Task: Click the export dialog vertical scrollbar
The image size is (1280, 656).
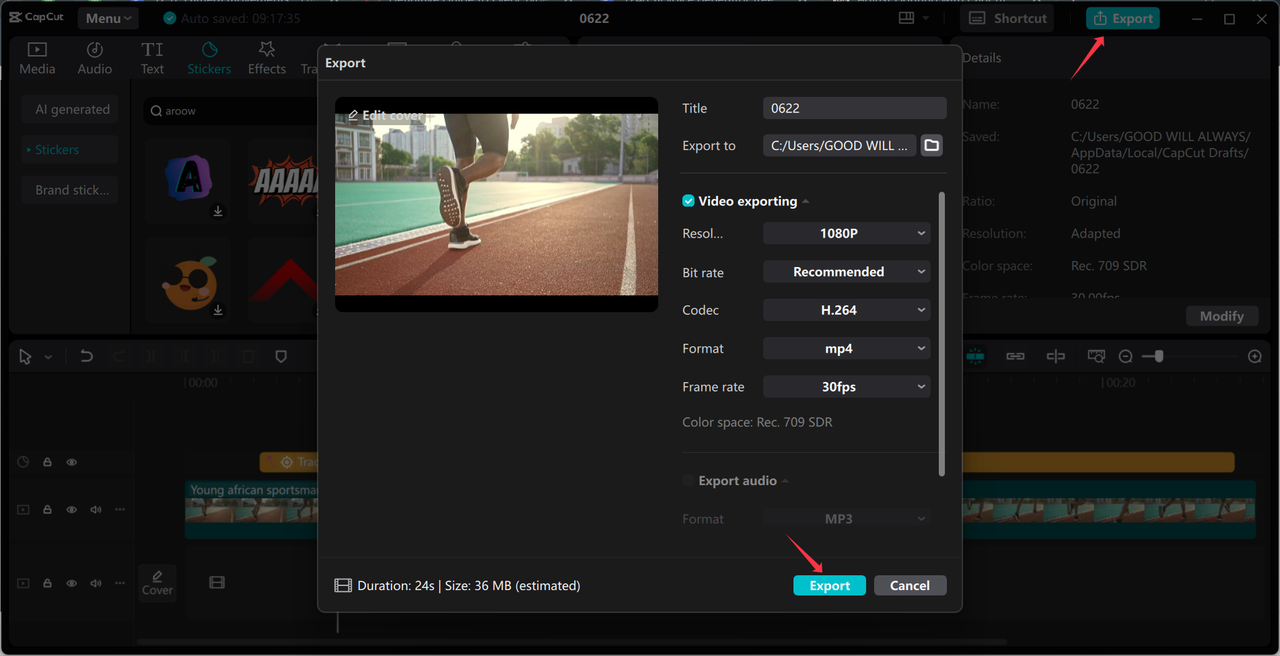Action: point(940,335)
